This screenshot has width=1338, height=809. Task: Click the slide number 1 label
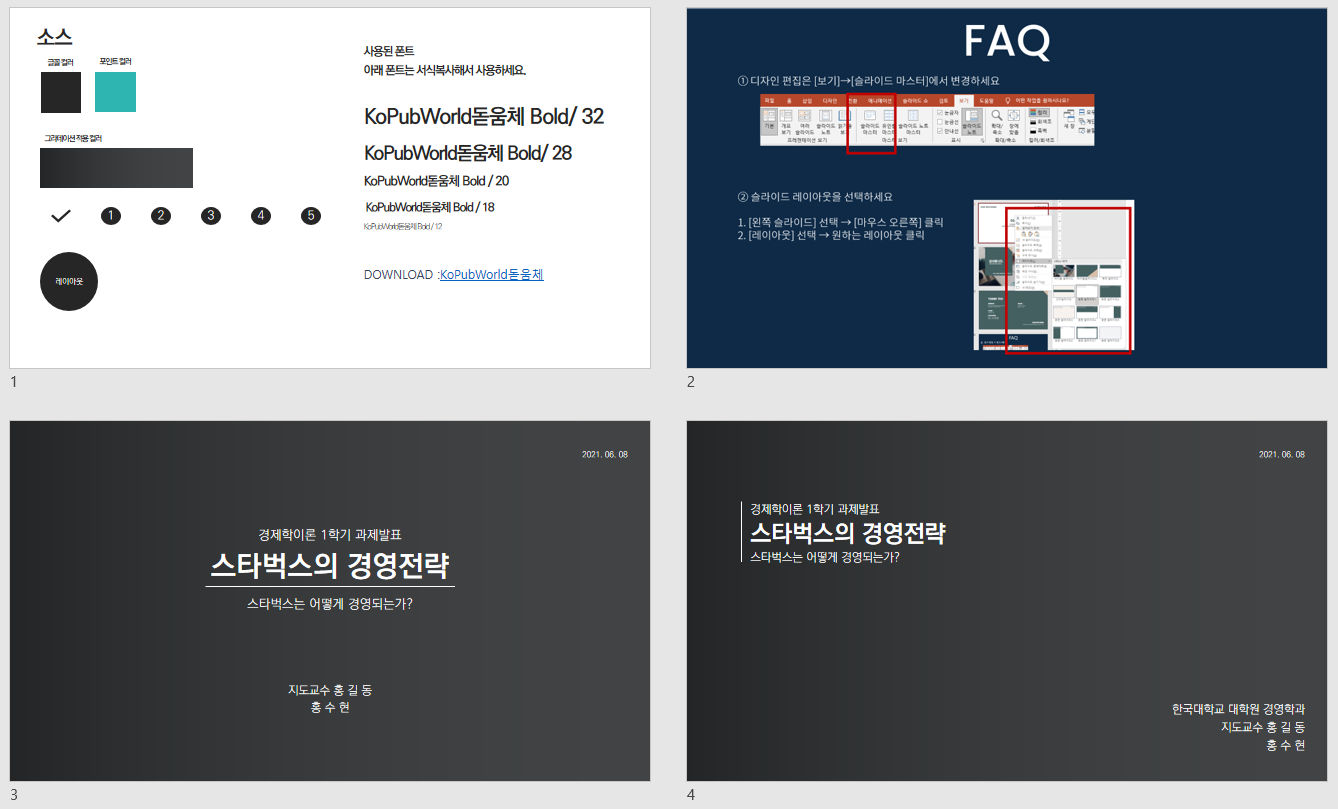click(x=14, y=382)
